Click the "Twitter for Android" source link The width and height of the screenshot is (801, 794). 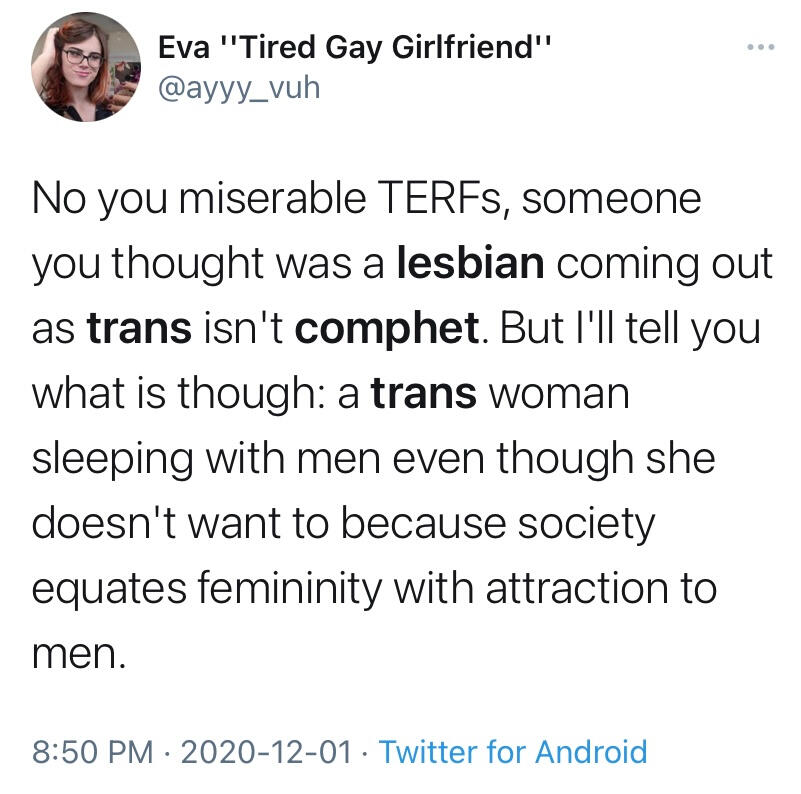(513, 751)
